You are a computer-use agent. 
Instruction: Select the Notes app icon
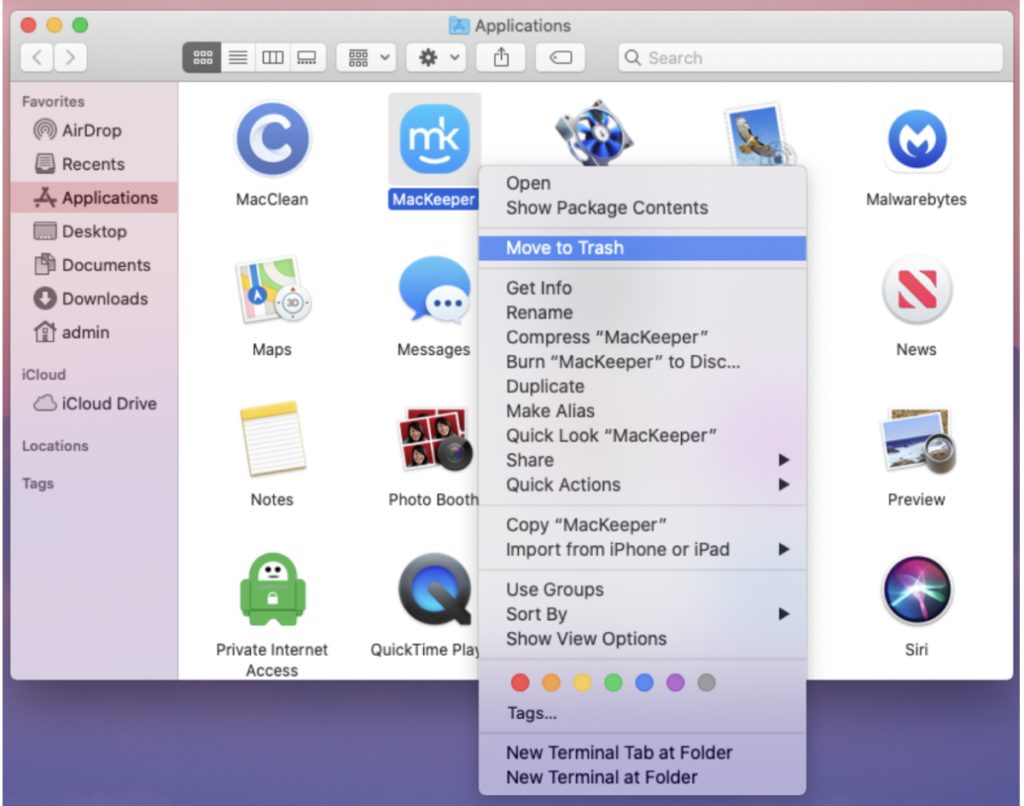272,440
